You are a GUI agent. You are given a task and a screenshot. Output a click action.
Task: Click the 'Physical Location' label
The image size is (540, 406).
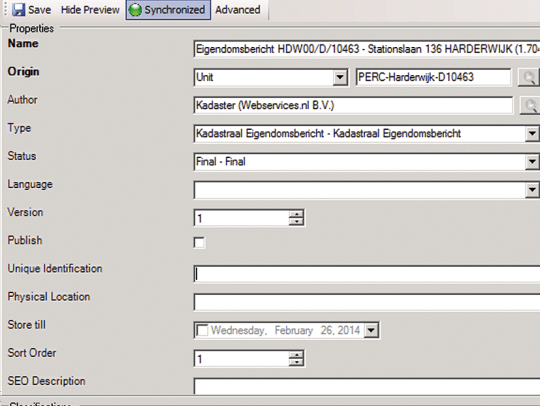tap(49, 297)
